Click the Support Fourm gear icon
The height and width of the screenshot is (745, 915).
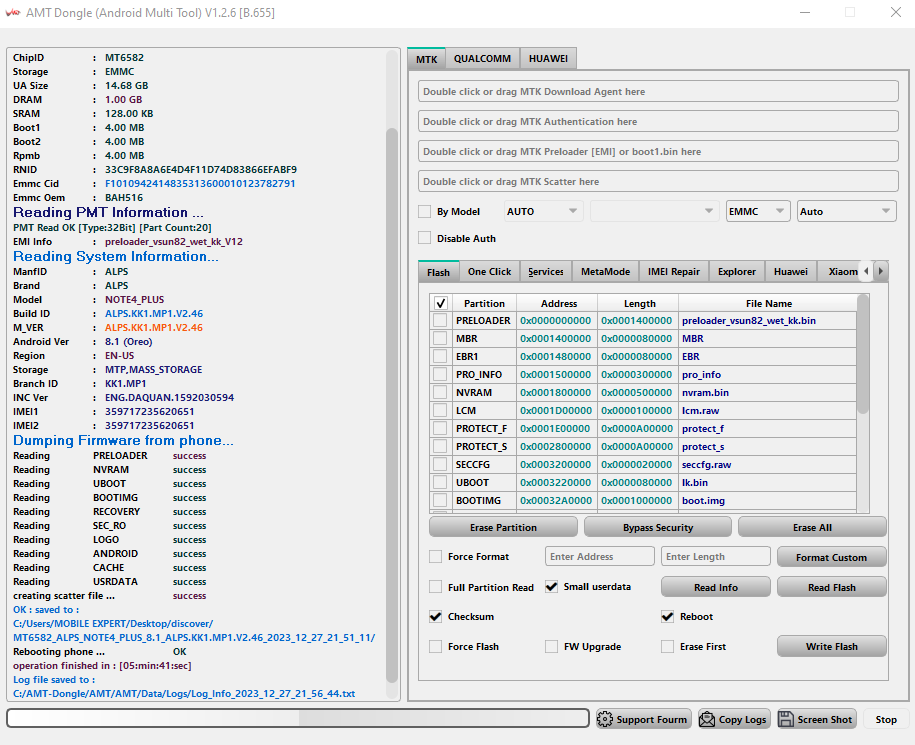(605, 719)
